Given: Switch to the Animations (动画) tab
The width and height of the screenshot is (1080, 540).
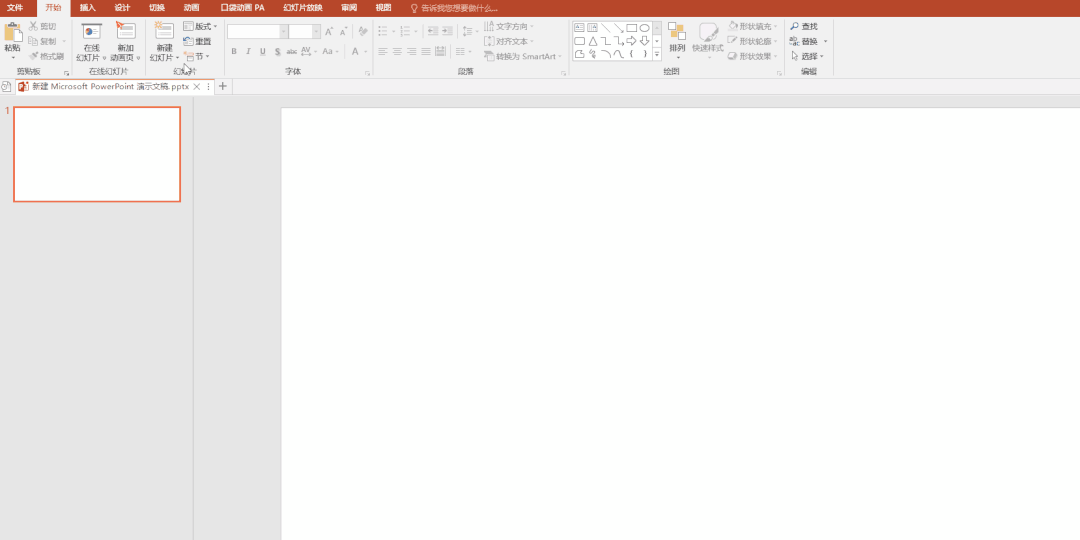Looking at the screenshot, I should pyautogui.click(x=192, y=8).
